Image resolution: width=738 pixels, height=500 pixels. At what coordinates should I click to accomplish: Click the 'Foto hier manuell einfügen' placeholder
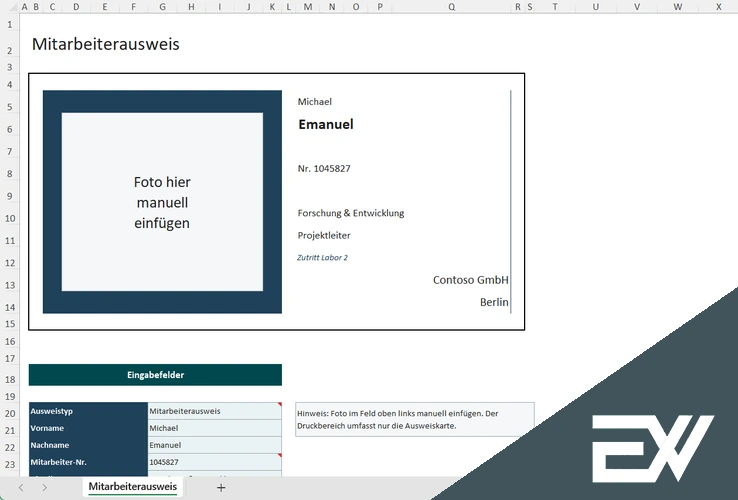tap(162, 202)
